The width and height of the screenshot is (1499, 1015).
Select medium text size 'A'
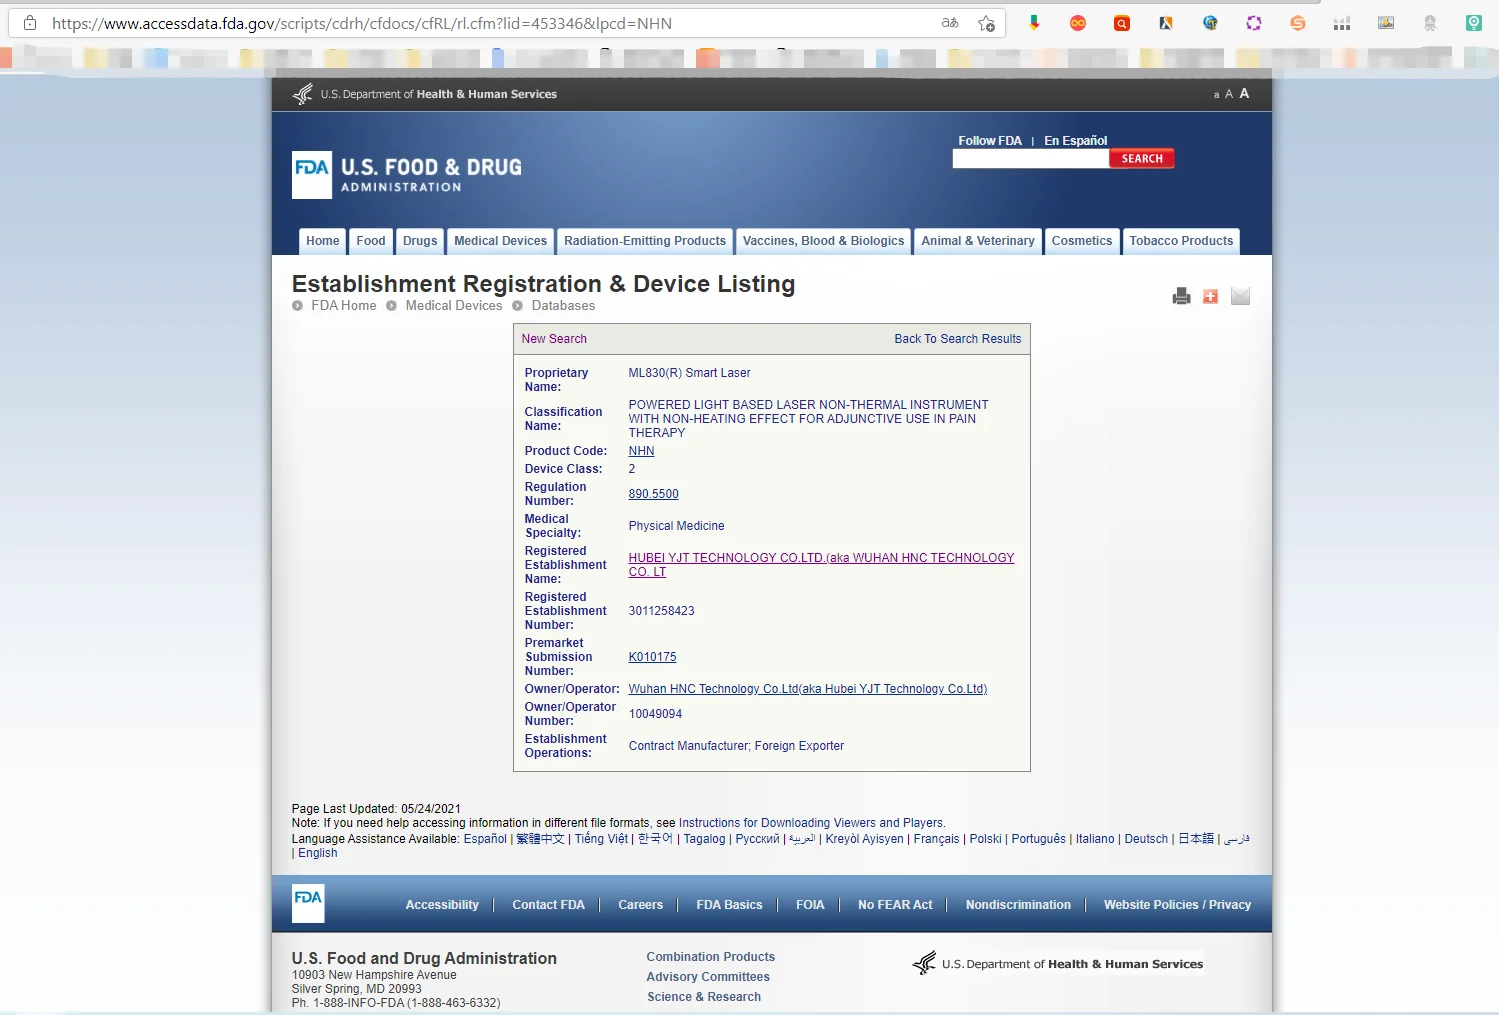pyautogui.click(x=1229, y=94)
